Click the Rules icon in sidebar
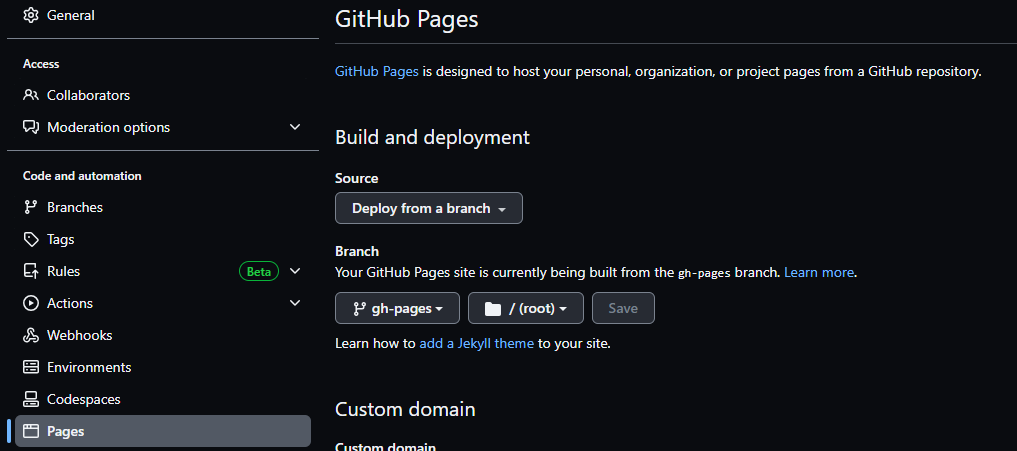1017x451 pixels. pos(30,271)
